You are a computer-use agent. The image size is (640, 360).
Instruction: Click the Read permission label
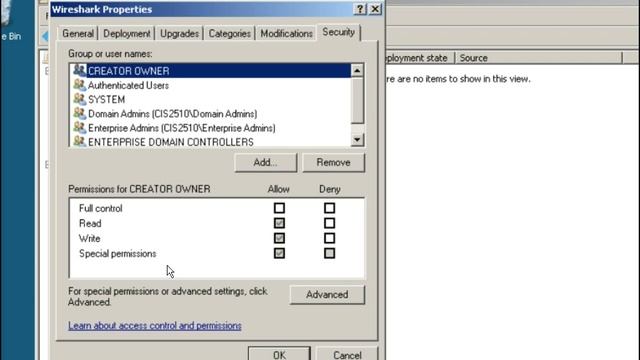(90, 224)
